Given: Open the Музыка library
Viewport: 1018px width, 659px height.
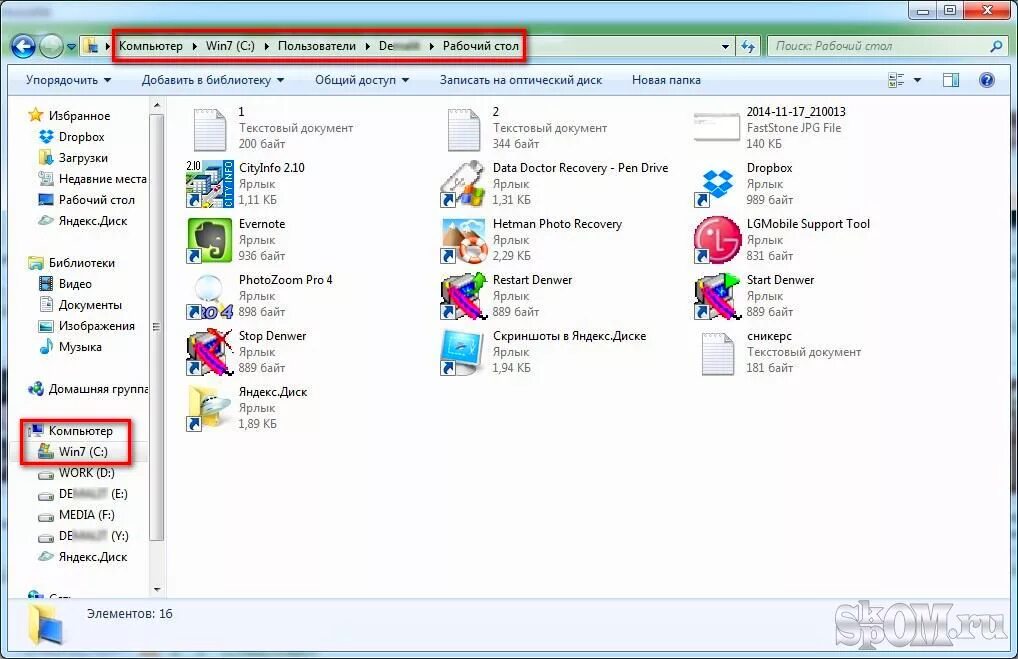Looking at the screenshot, I should pyautogui.click(x=80, y=347).
